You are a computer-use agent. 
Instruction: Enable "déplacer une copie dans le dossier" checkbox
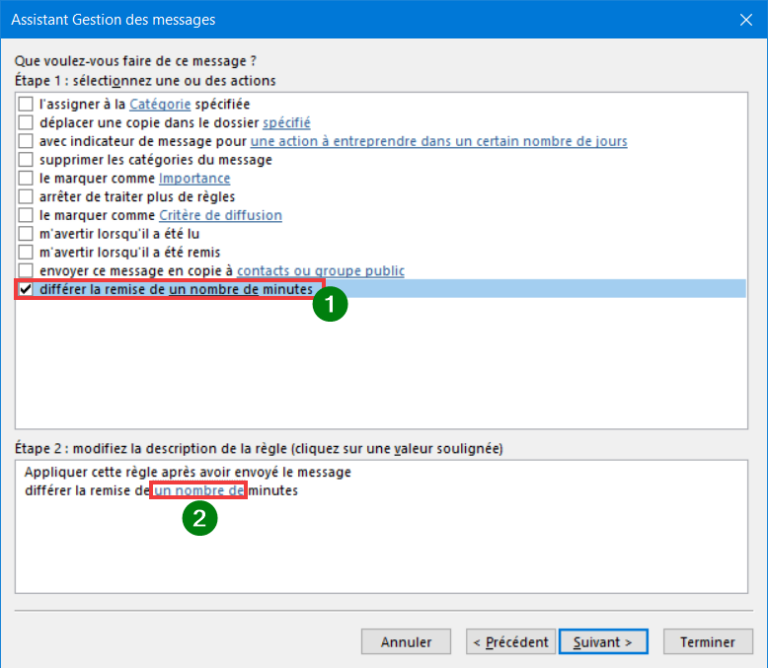coord(26,123)
